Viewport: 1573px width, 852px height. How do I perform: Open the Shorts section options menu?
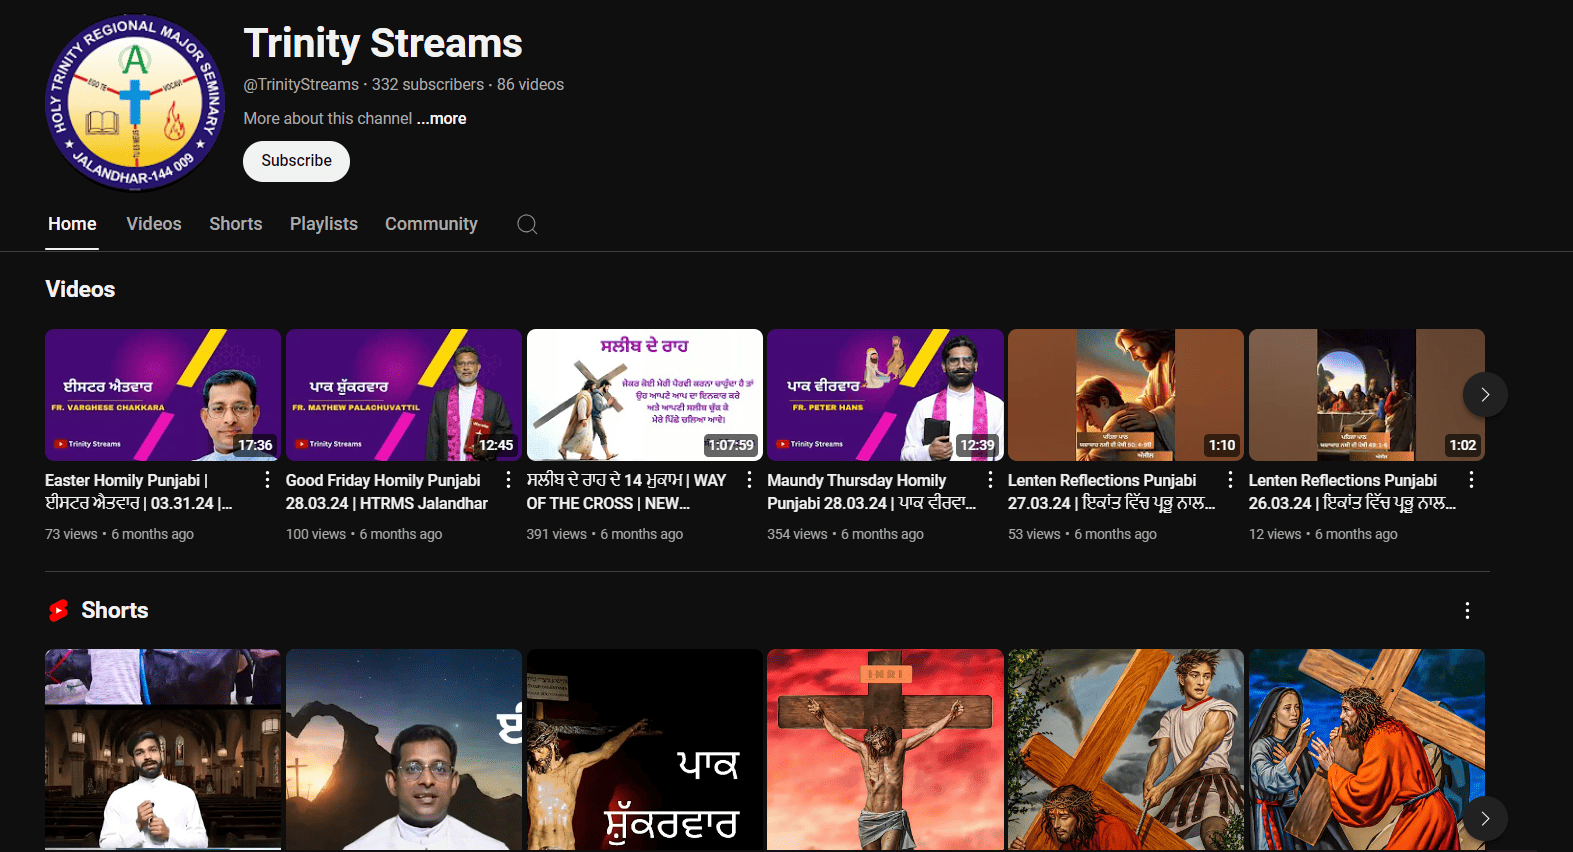tap(1467, 610)
